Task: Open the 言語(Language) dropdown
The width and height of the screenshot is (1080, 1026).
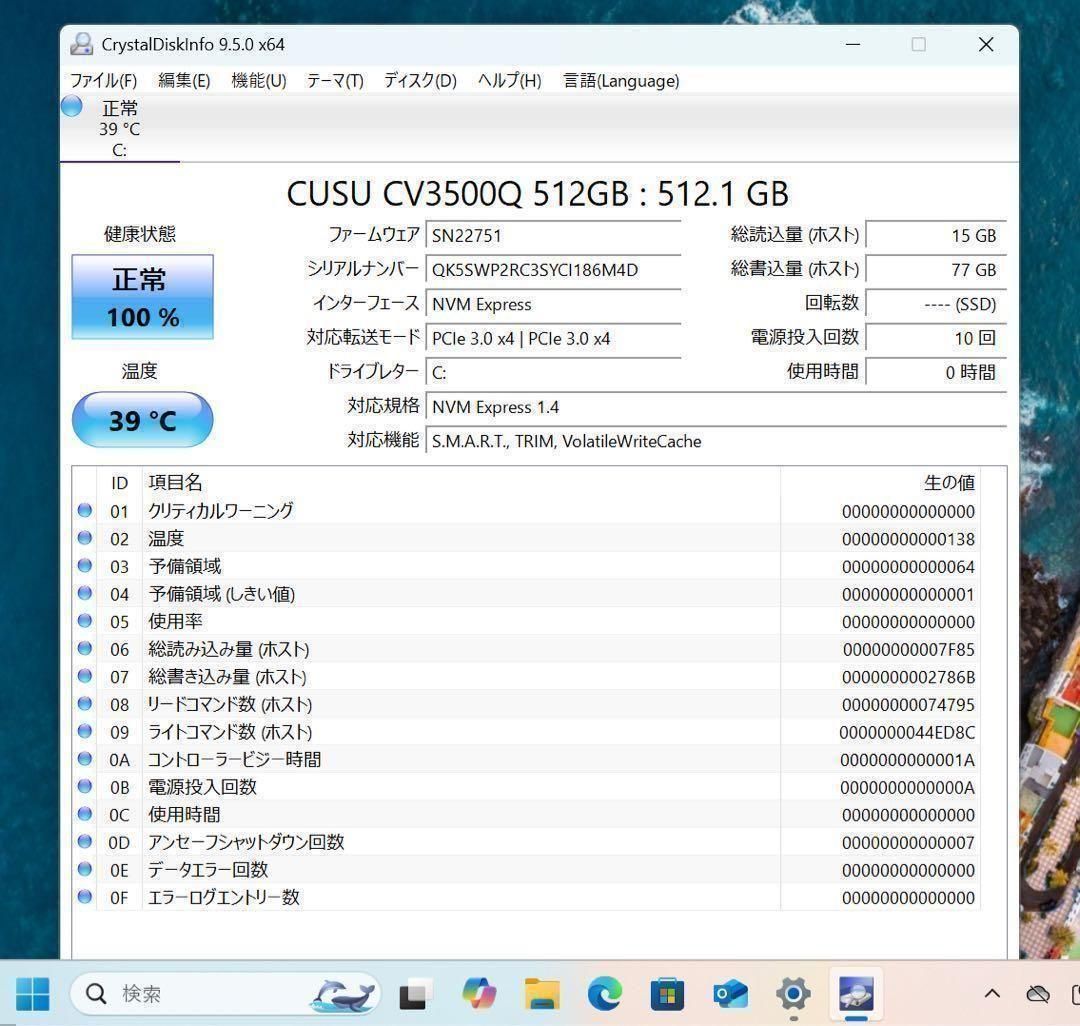Action: click(x=620, y=81)
